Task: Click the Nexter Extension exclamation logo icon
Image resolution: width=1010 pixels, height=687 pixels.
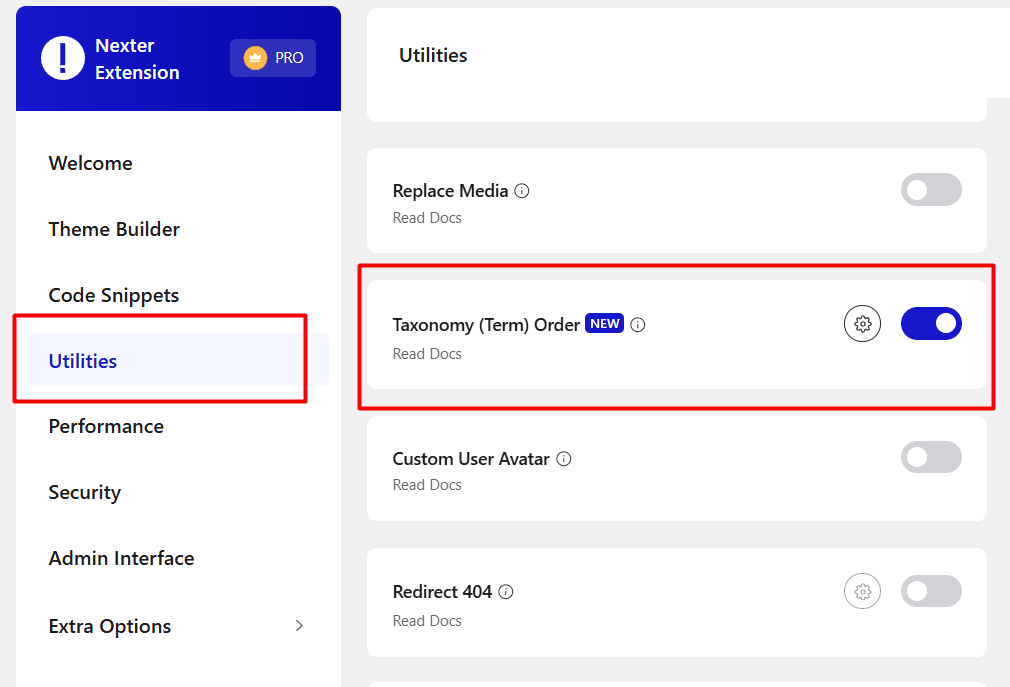Action: point(63,59)
